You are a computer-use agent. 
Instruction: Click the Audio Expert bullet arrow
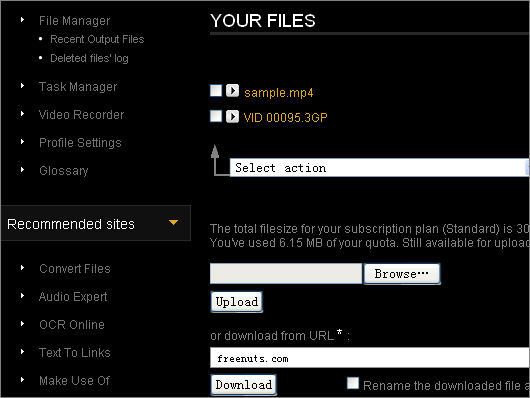tap(22, 296)
